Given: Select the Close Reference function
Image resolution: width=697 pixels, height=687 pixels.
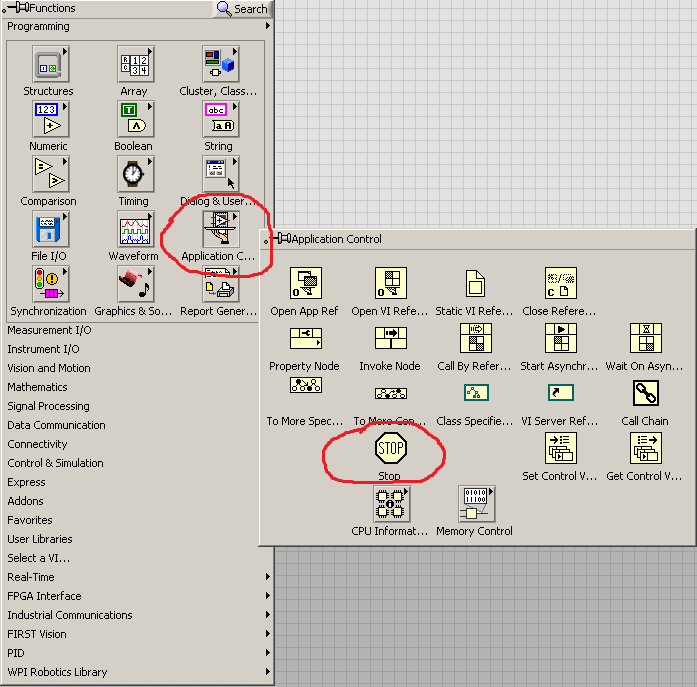Looking at the screenshot, I should pyautogui.click(x=560, y=284).
